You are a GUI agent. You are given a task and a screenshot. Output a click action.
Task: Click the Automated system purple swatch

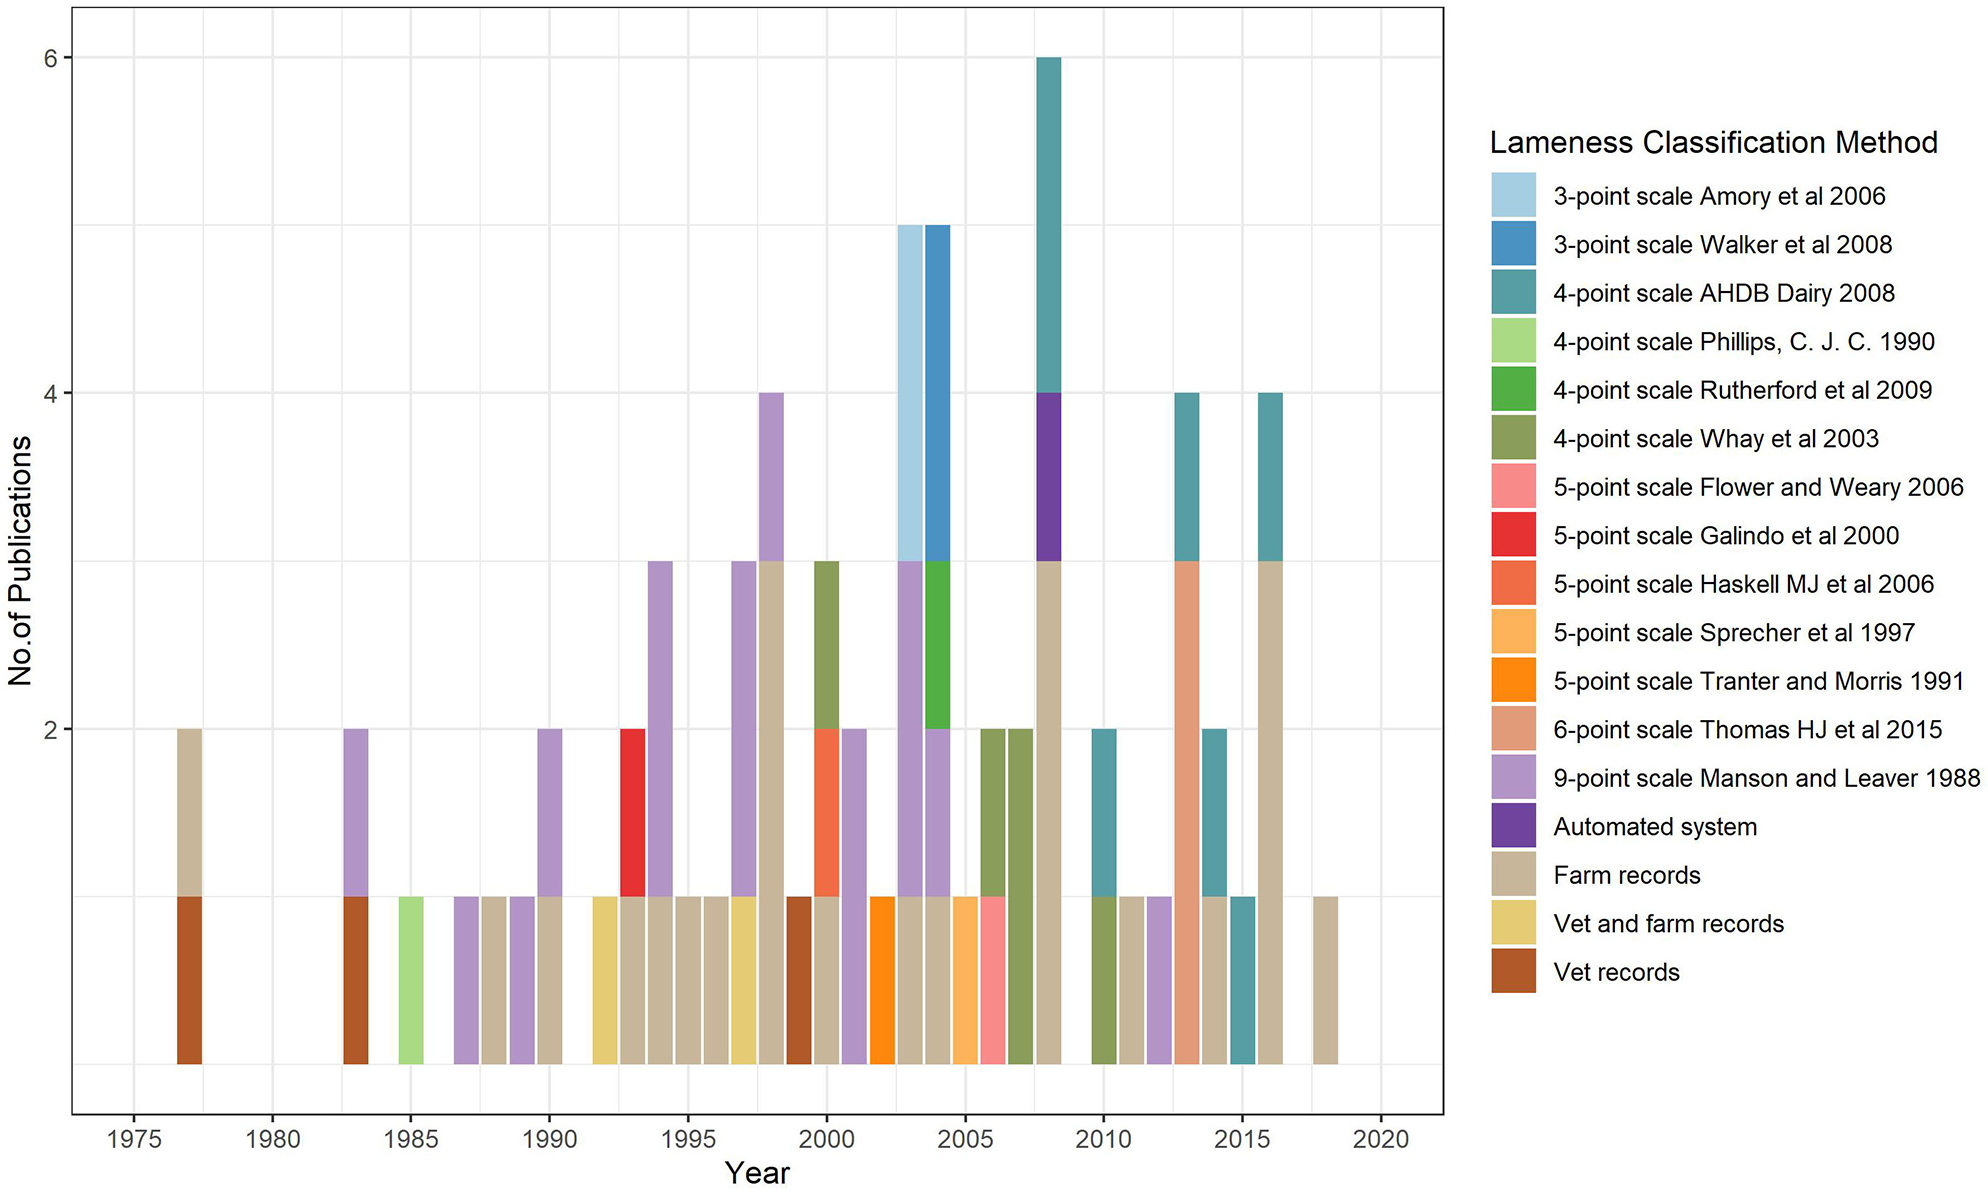(x=1513, y=826)
